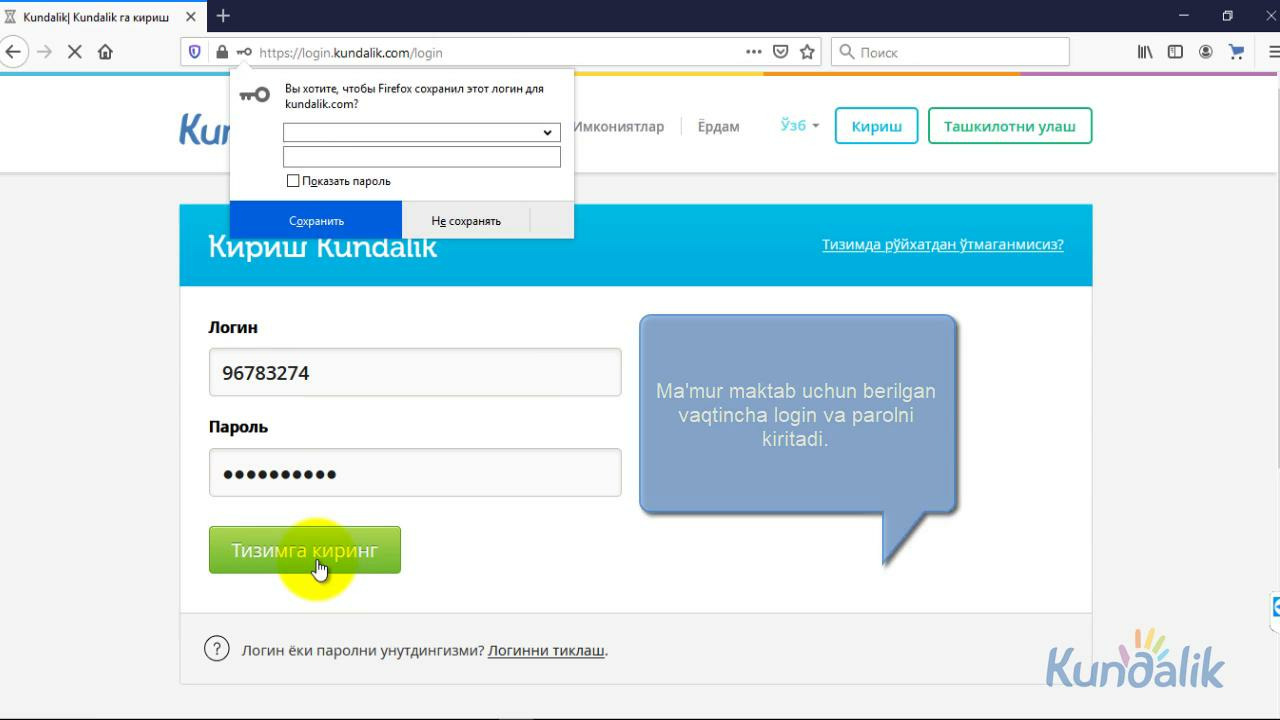Open the browser home page icon
1280x720 pixels.
pos(105,52)
